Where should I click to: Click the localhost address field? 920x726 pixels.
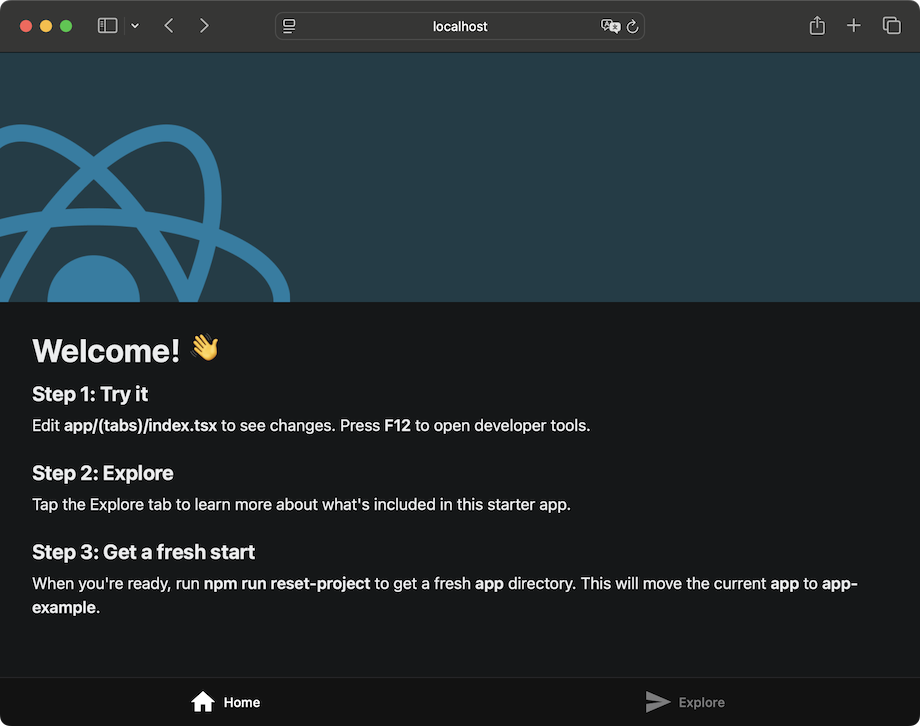point(460,26)
